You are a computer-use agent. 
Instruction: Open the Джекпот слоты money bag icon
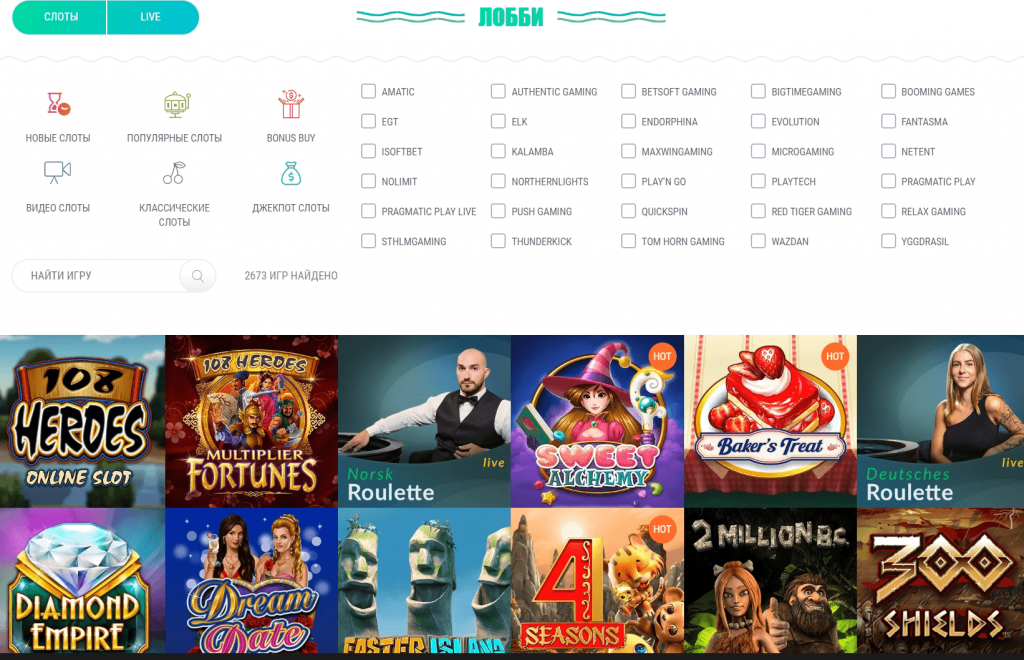click(291, 173)
